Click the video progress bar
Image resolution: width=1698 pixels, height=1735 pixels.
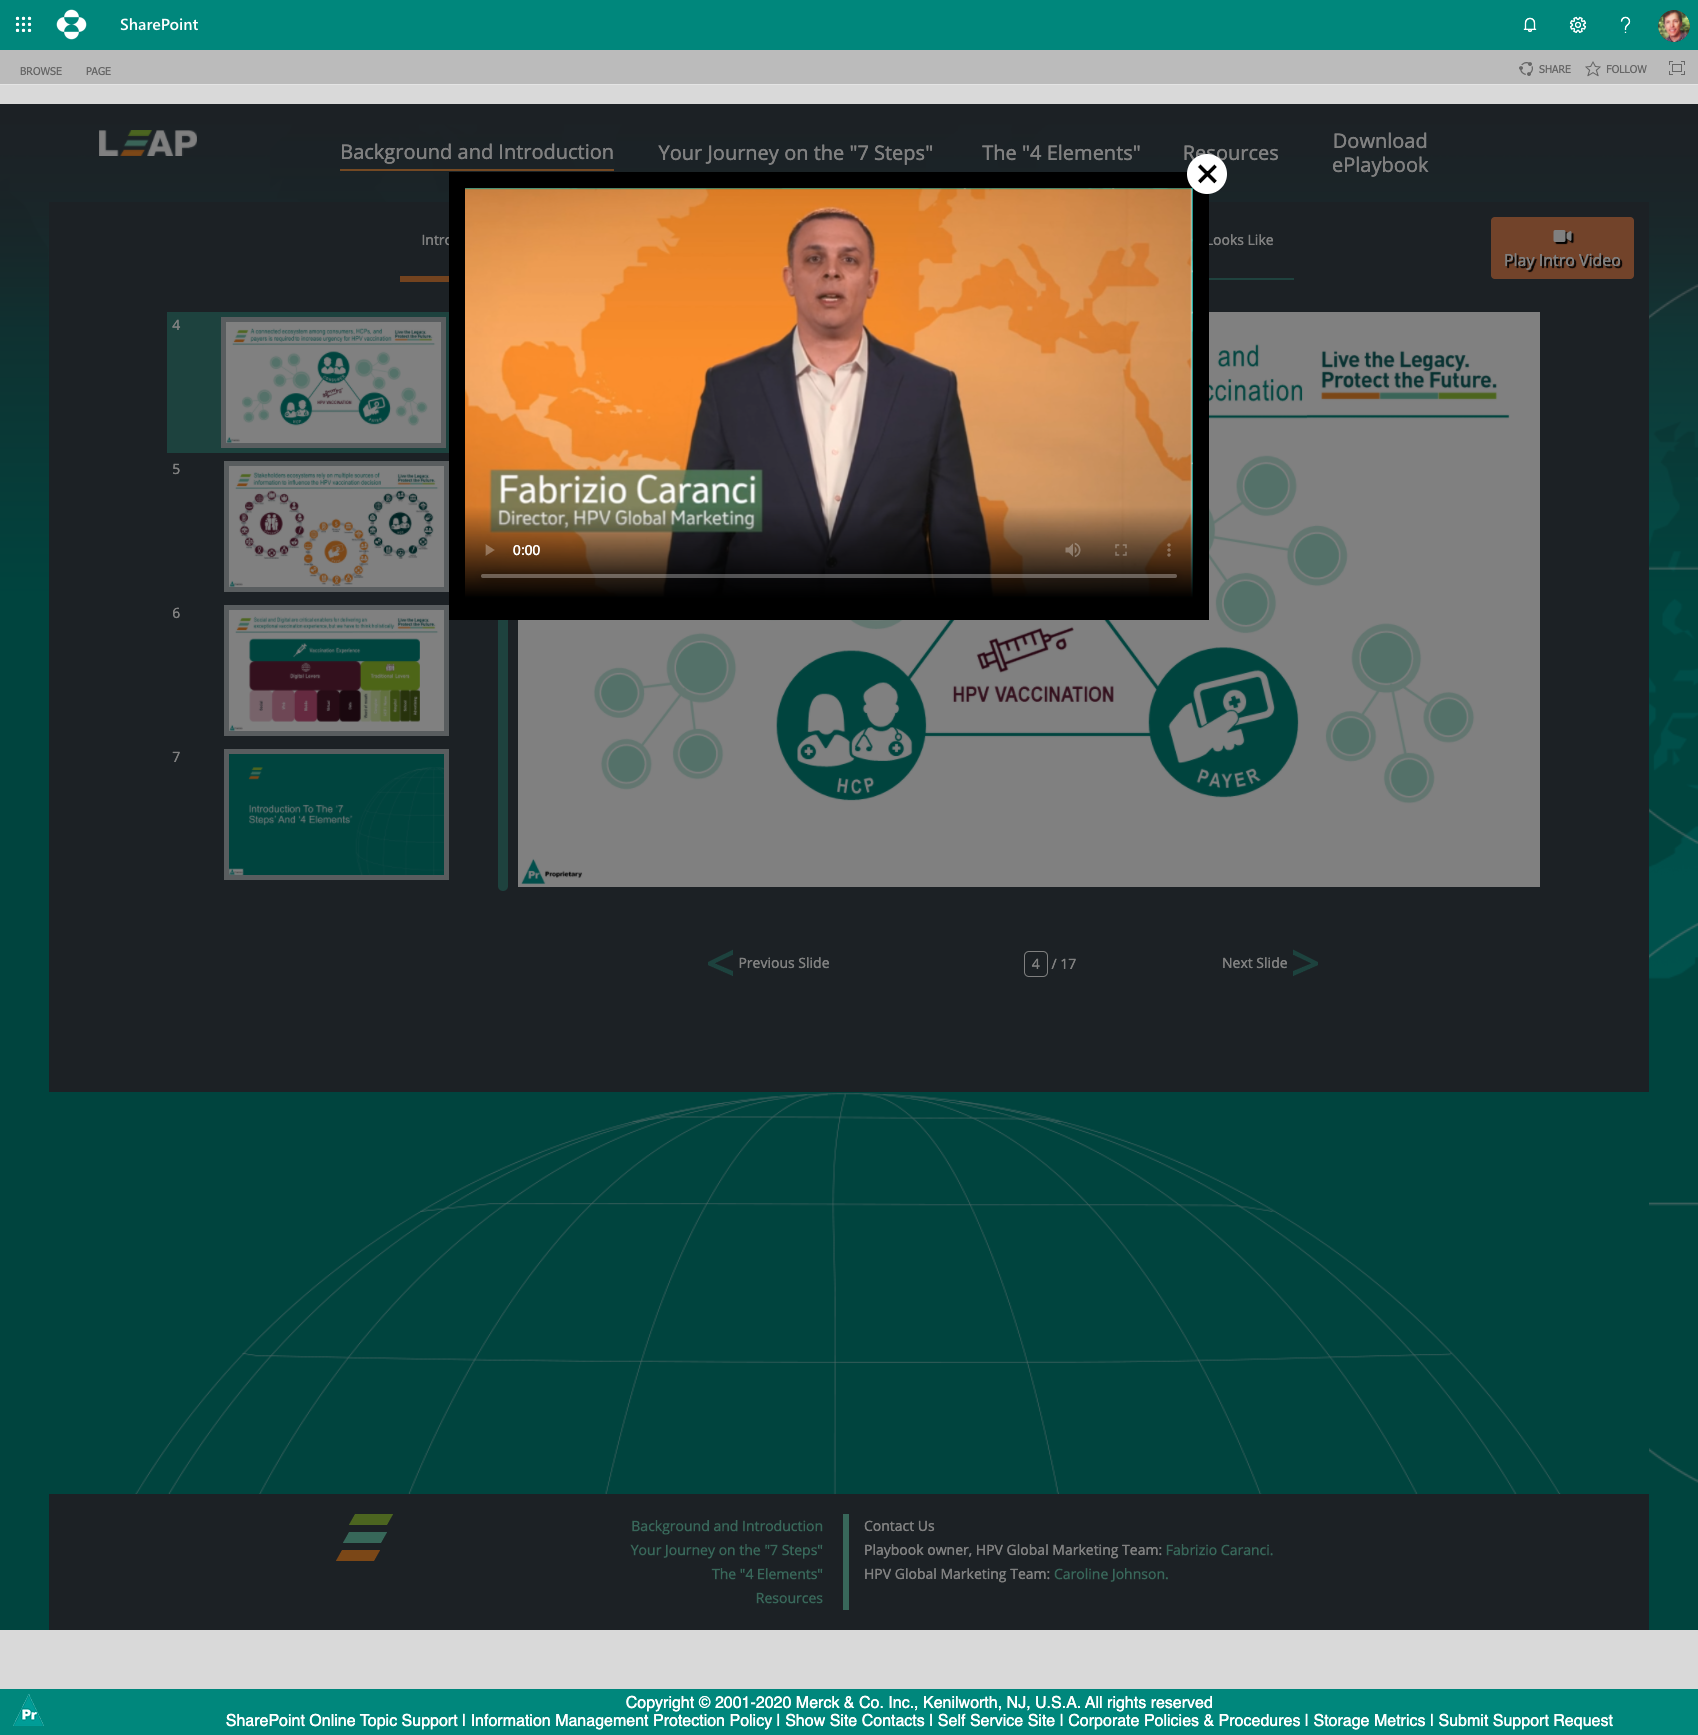(x=828, y=576)
